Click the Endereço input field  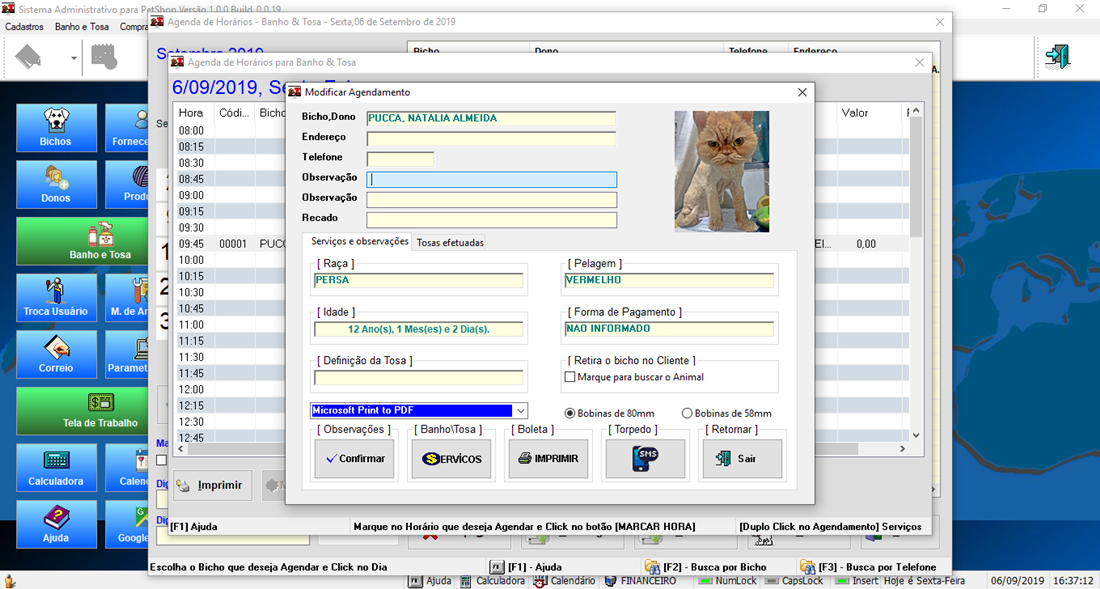pyautogui.click(x=491, y=139)
